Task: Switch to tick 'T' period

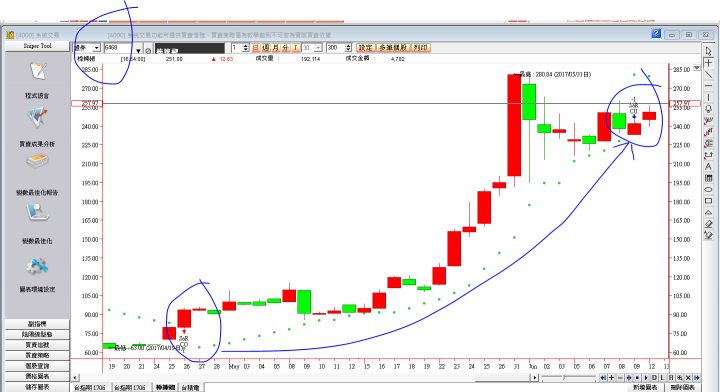Action: point(296,48)
